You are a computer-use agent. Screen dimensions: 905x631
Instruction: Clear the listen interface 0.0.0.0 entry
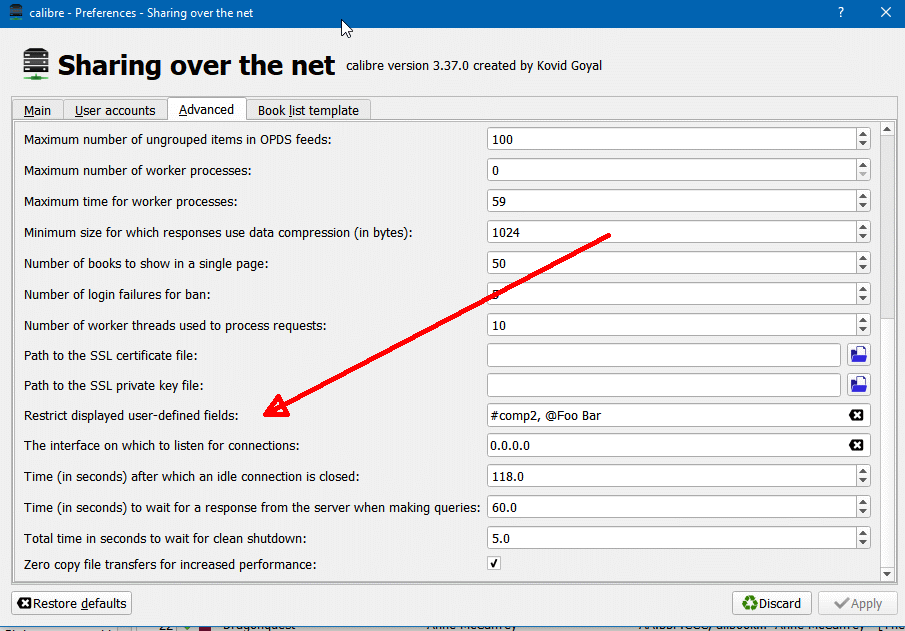pyautogui.click(x=856, y=445)
